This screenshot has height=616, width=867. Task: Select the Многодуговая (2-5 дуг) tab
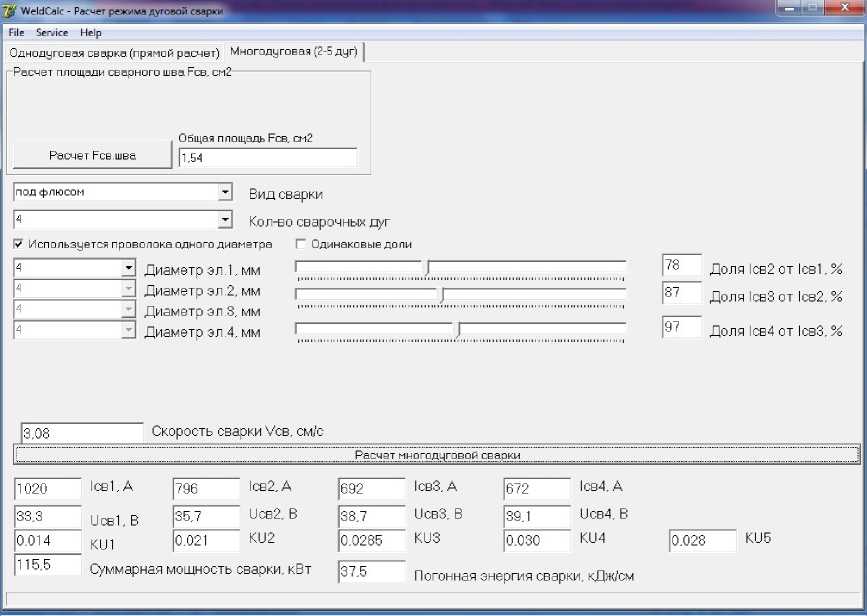[294, 52]
